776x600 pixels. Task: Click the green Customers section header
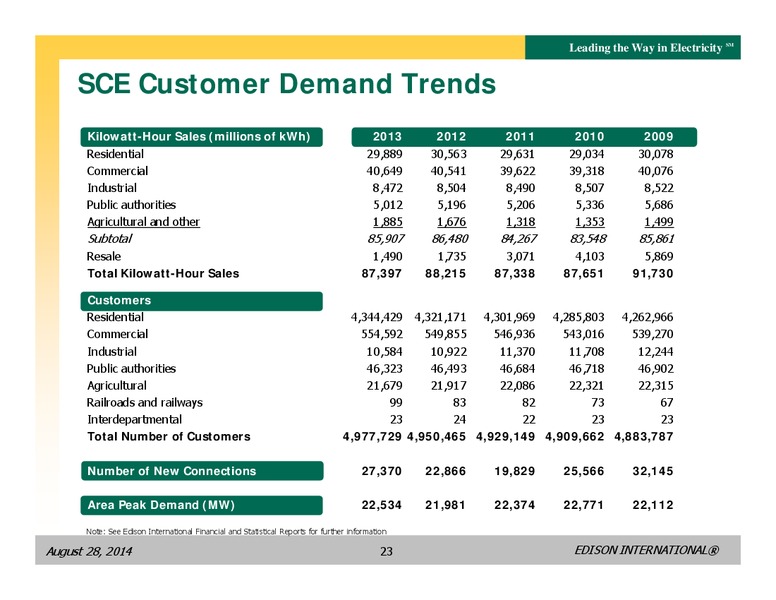pos(201,301)
